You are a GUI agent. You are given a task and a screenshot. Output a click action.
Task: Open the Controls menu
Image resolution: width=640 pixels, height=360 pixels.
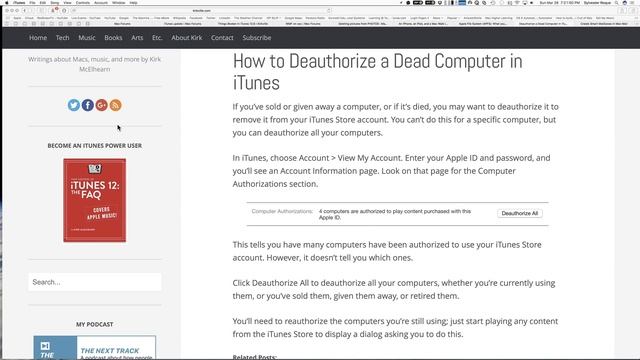[x=82, y=3]
